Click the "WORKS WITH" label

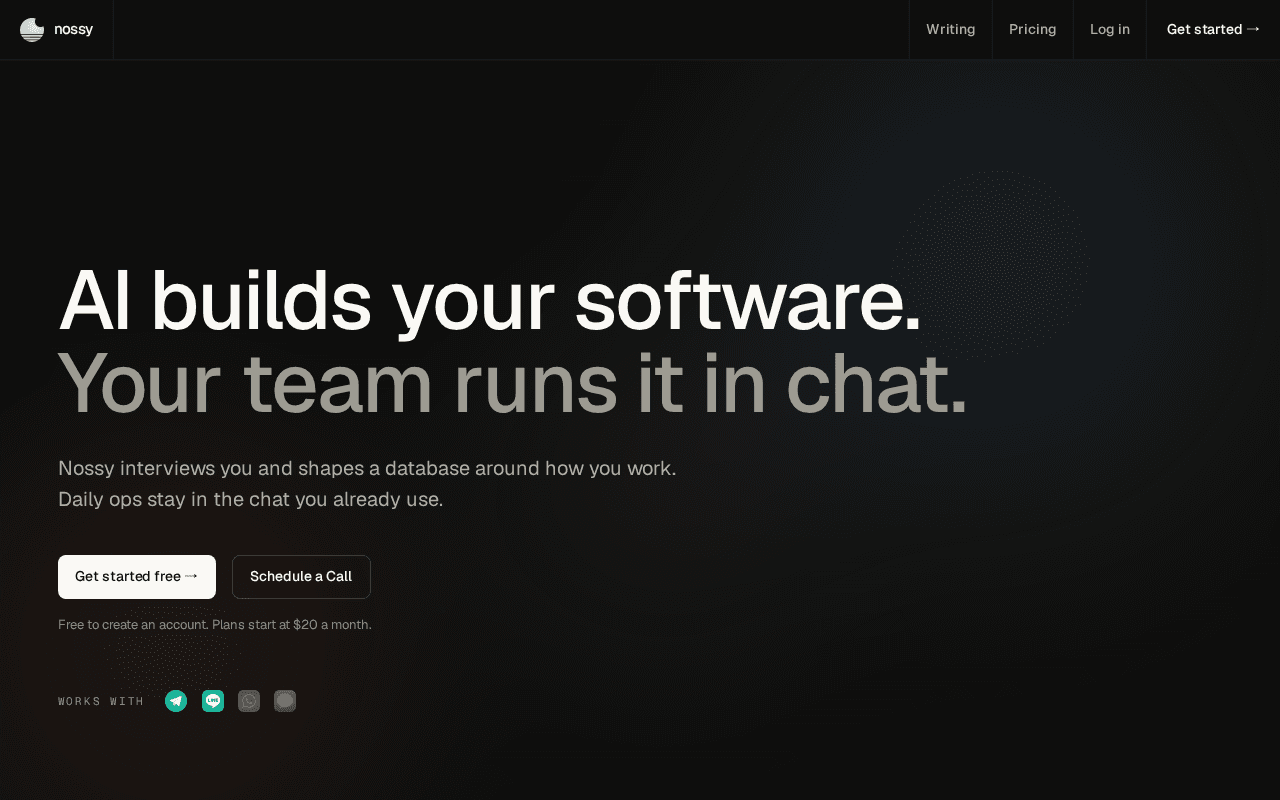[101, 702]
